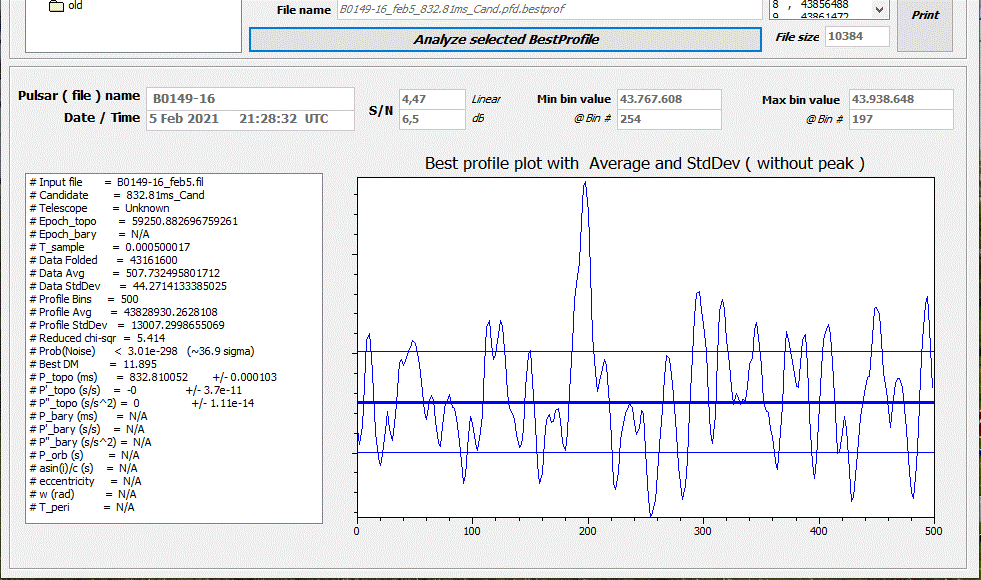Screen dimensions: 981x580
Task: Select the '# Epoch_topo' line
Action: tap(133, 221)
